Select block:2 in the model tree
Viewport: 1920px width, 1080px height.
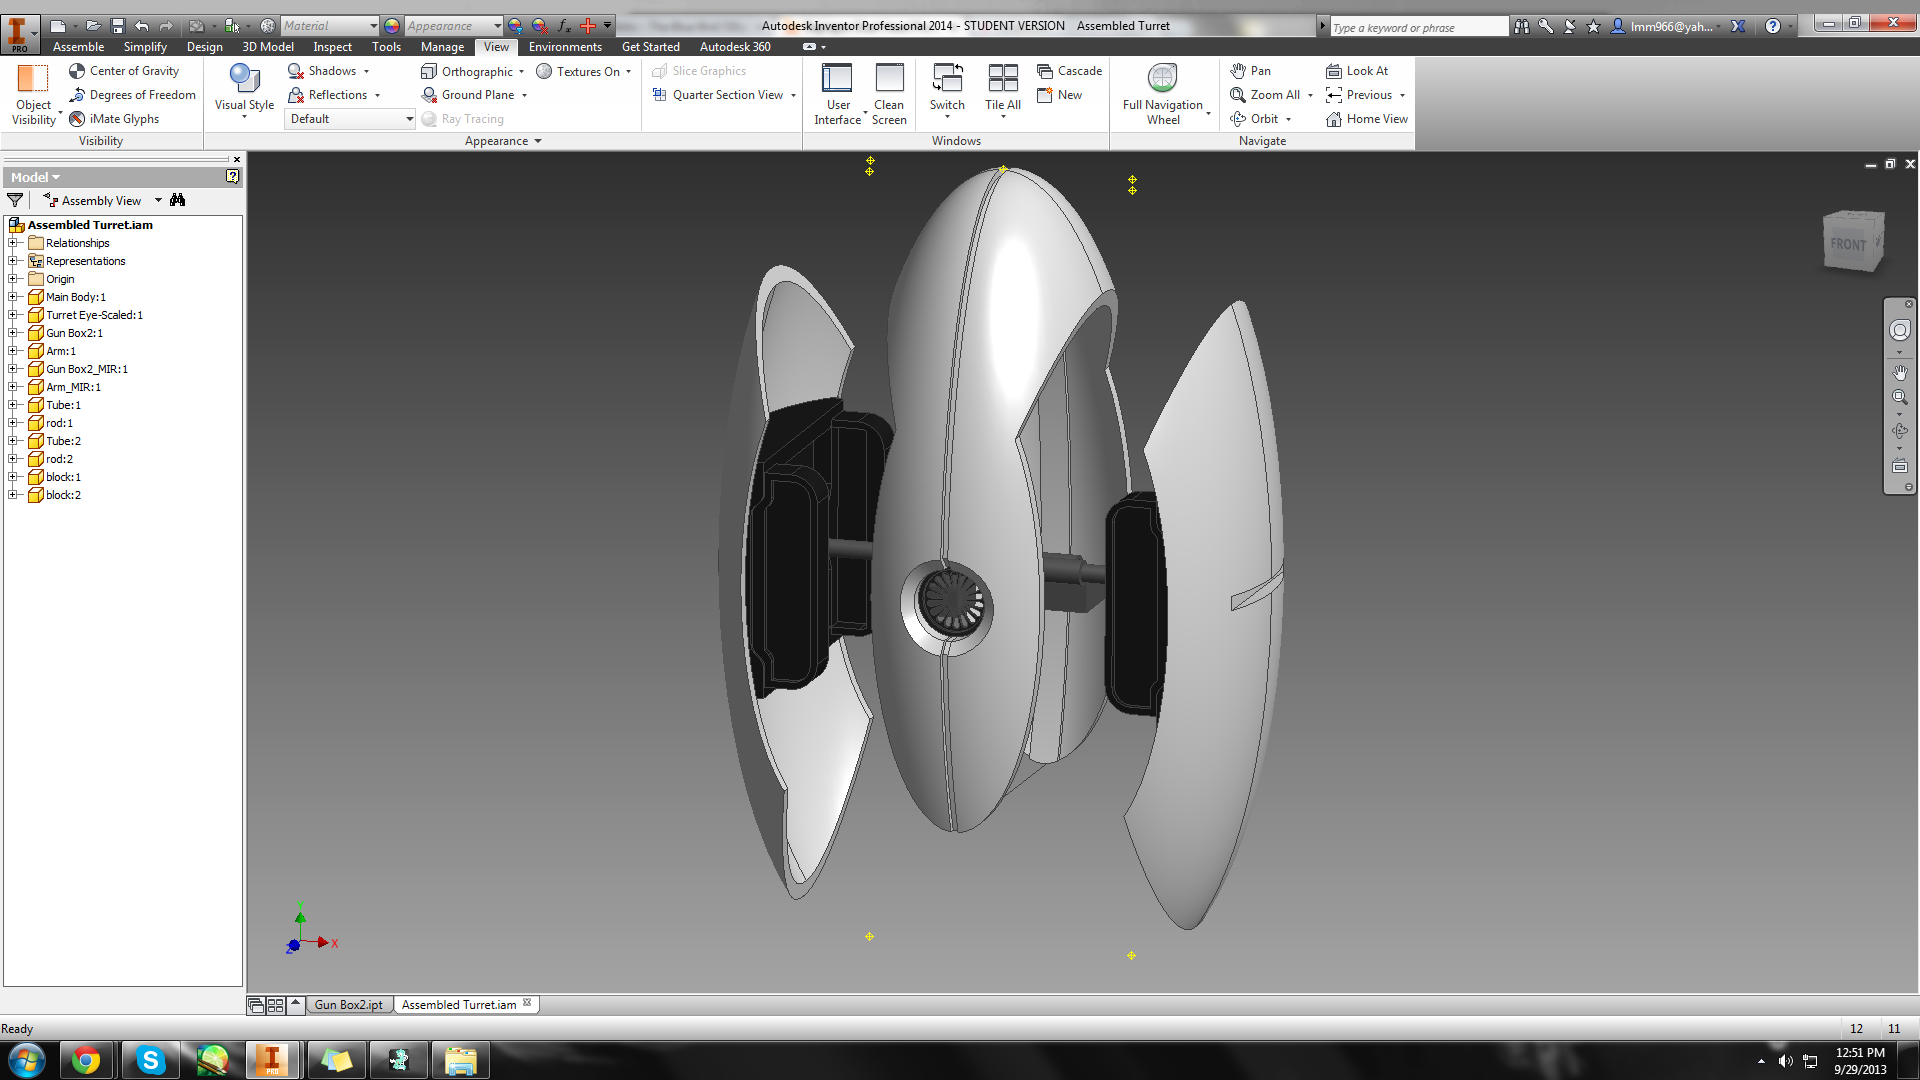coord(63,495)
